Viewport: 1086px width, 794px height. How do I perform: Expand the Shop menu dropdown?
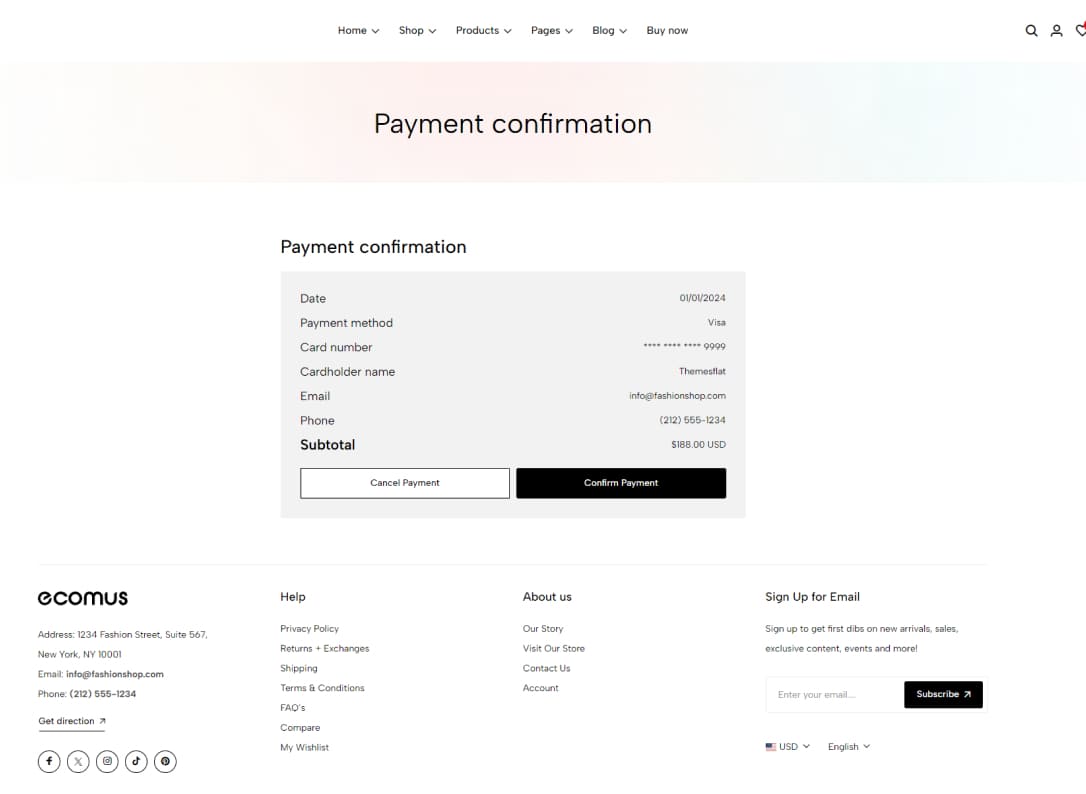click(x=417, y=30)
